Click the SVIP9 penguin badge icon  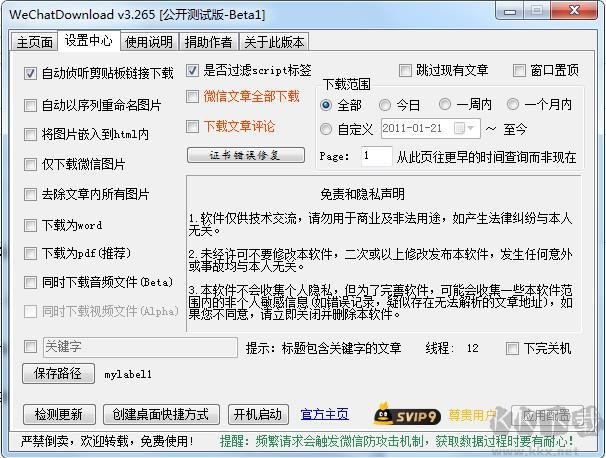point(407,414)
